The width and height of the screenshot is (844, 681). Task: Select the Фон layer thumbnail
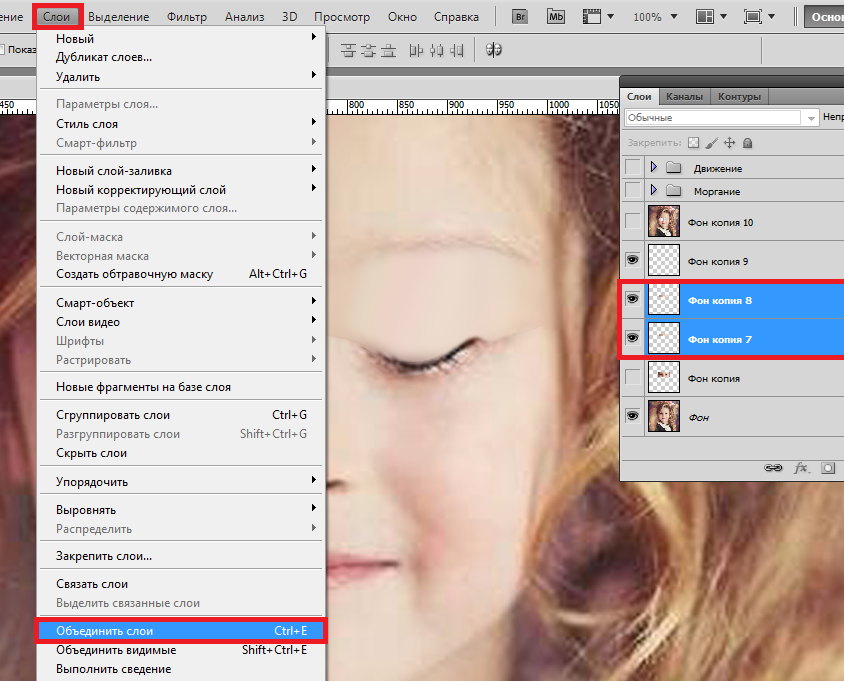click(x=664, y=416)
